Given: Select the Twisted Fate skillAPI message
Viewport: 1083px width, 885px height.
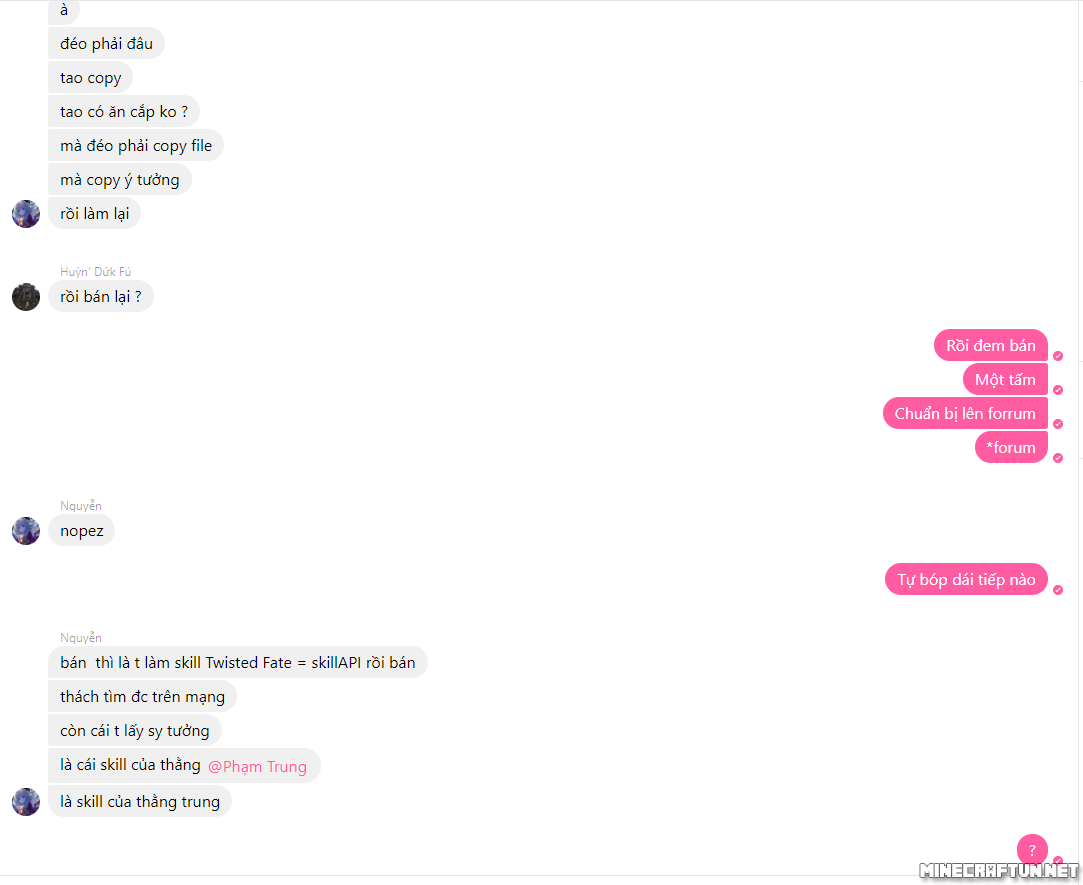Looking at the screenshot, I should [238, 663].
